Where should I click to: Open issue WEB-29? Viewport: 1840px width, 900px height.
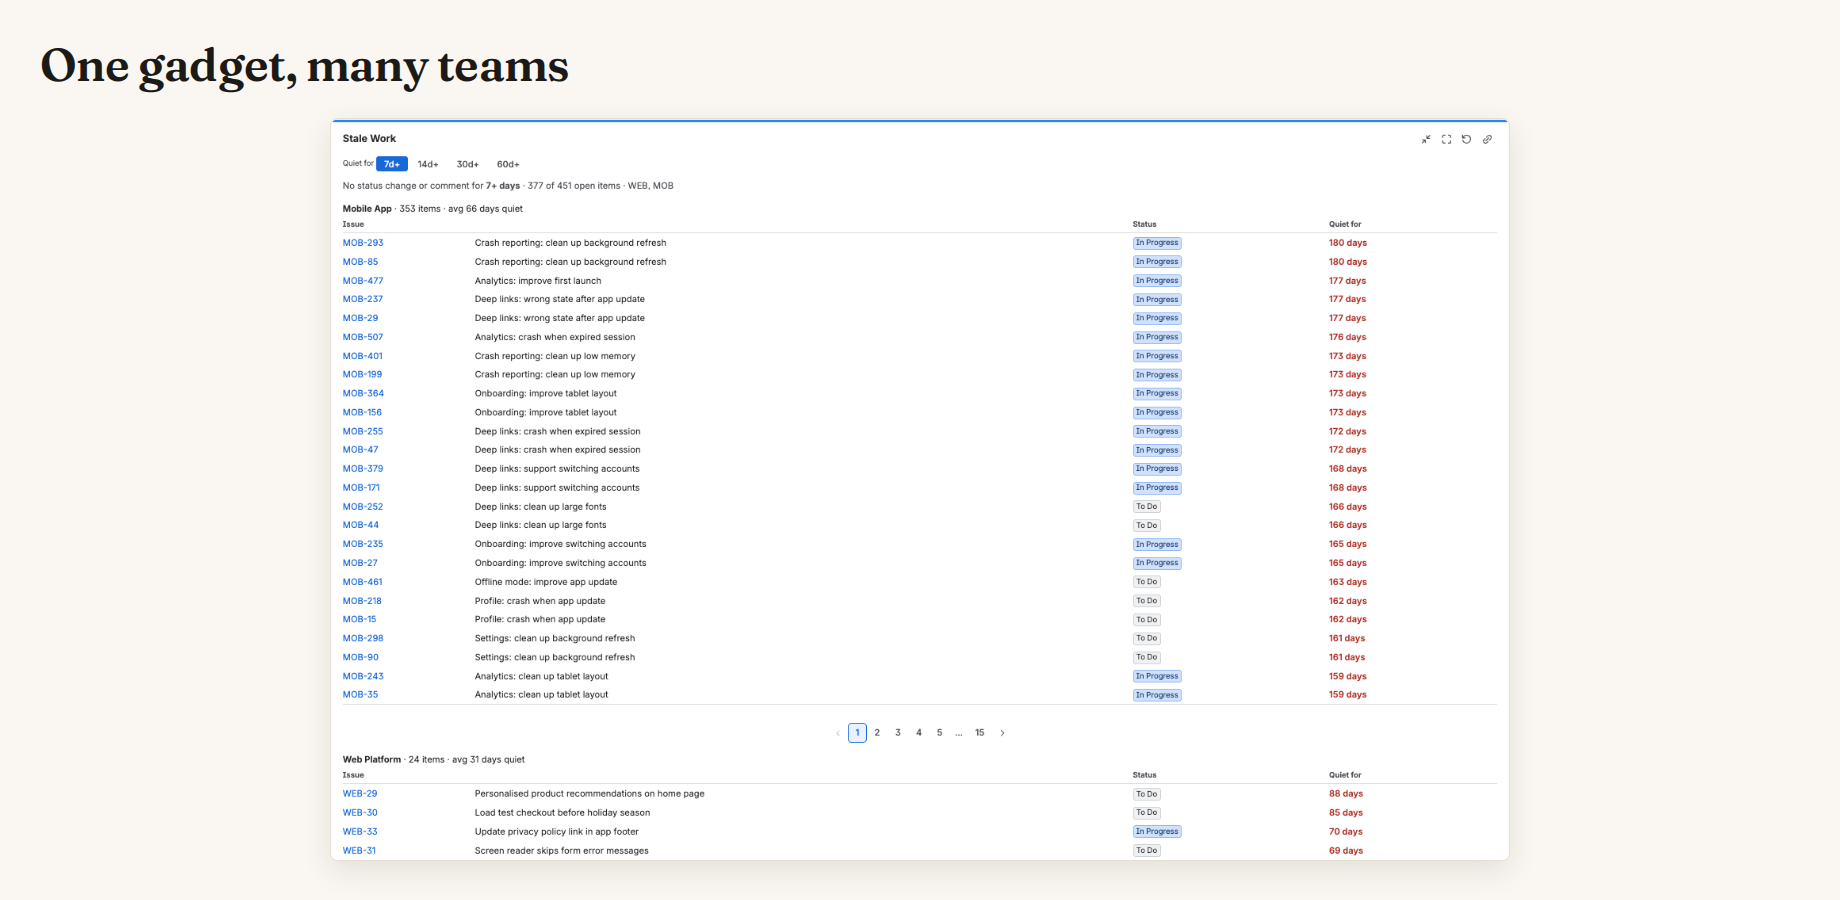pyautogui.click(x=360, y=794)
